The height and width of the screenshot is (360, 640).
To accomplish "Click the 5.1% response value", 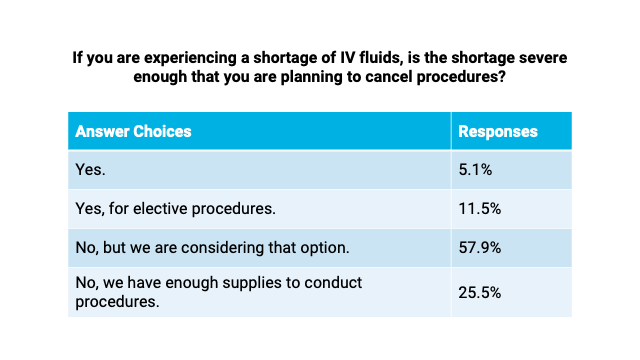I will pyautogui.click(x=475, y=169).
